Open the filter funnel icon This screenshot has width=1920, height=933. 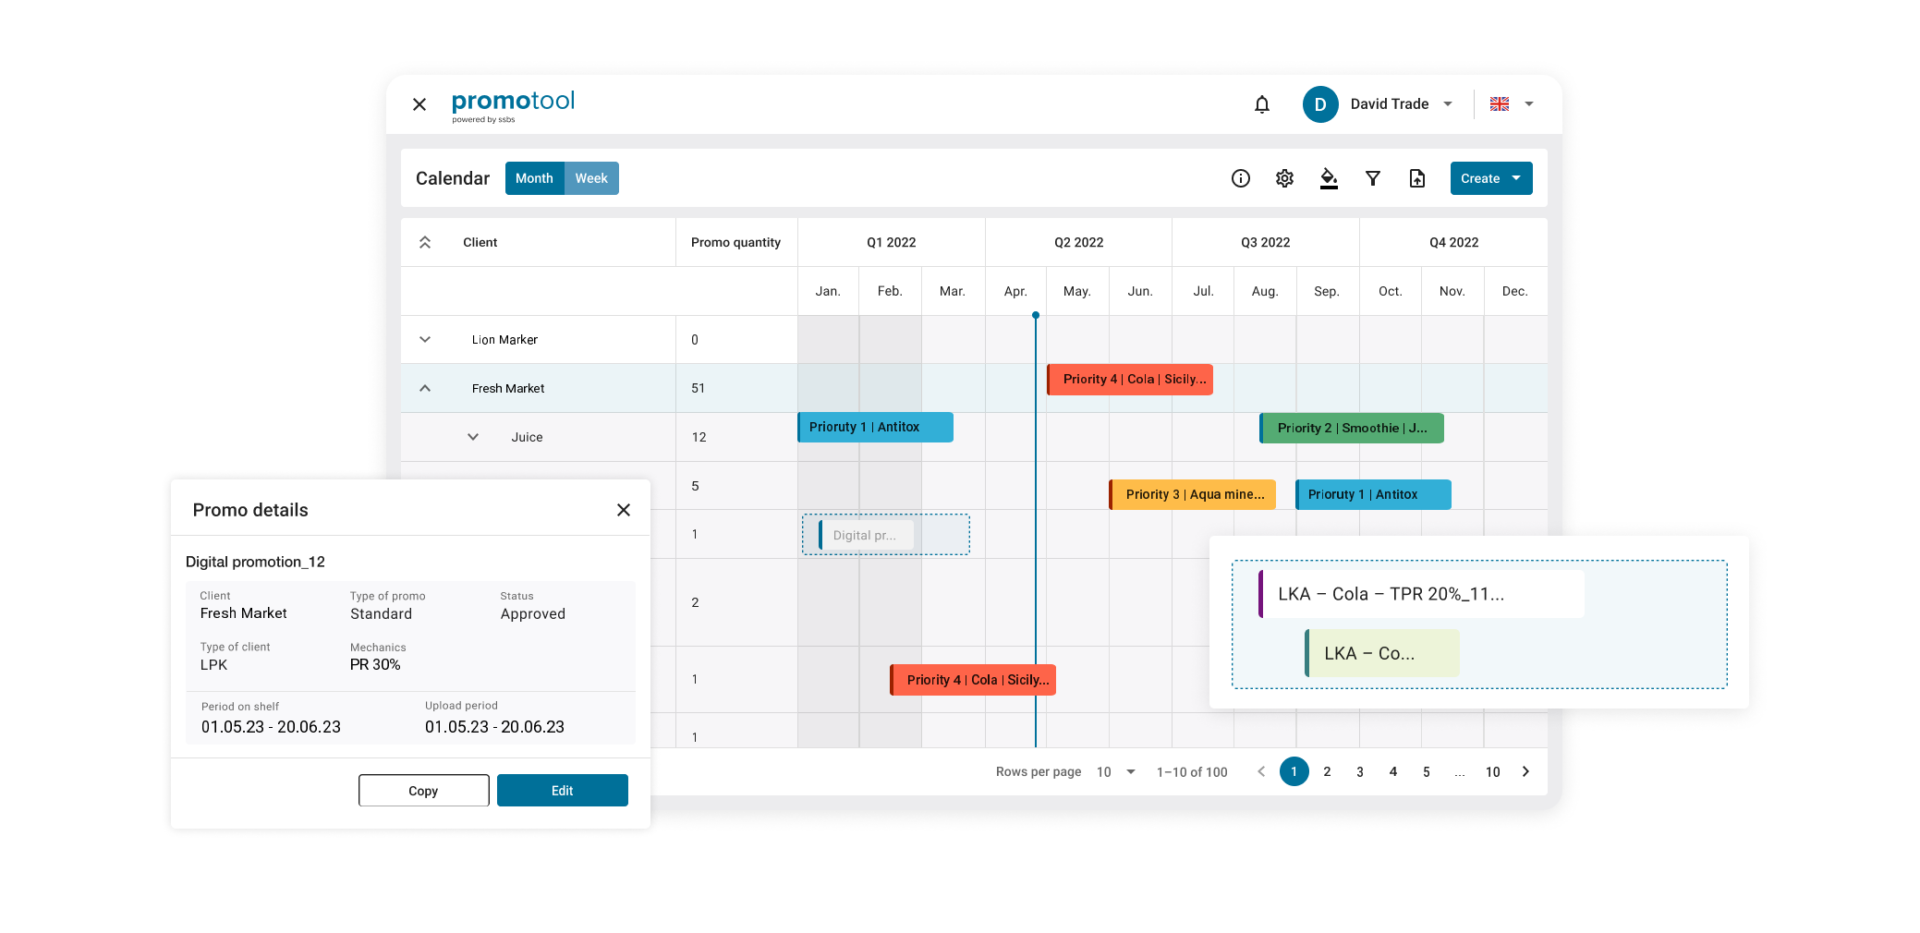click(x=1372, y=178)
